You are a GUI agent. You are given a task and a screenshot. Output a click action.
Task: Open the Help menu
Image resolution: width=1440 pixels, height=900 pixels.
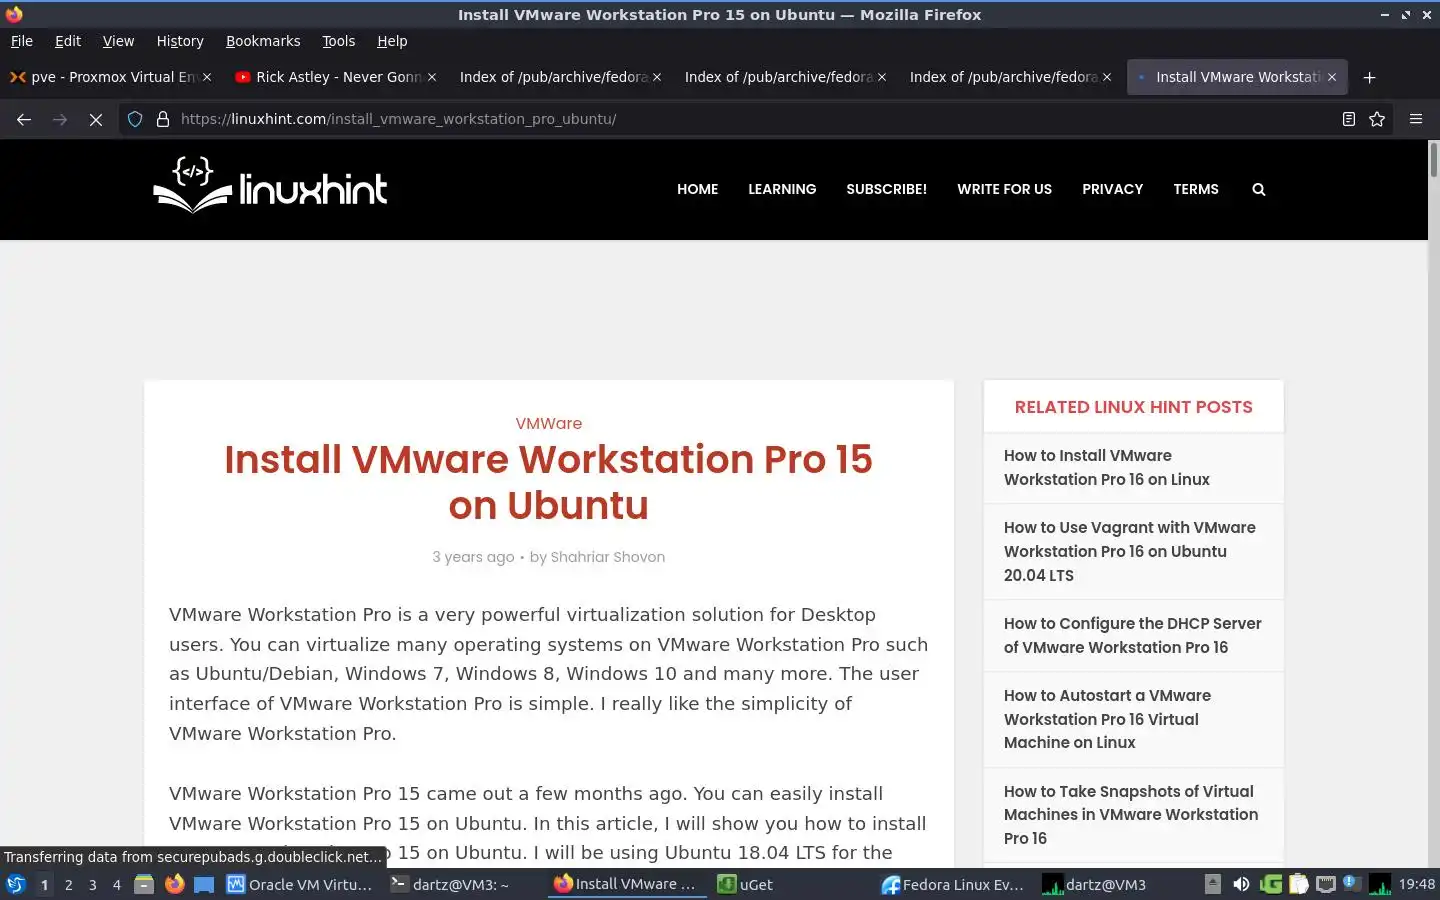tap(392, 41)
